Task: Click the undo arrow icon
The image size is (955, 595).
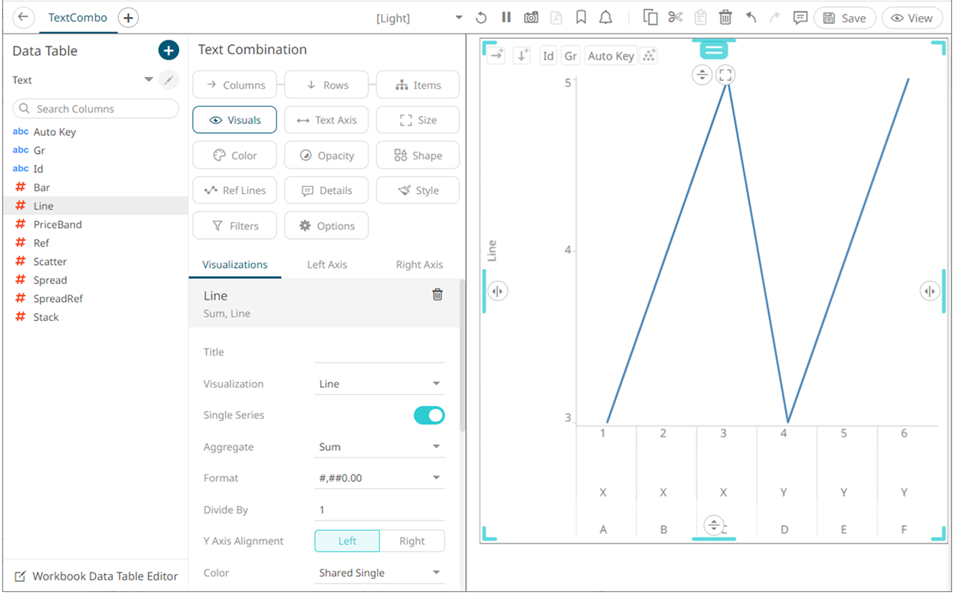Action: [x=751, y=18]
